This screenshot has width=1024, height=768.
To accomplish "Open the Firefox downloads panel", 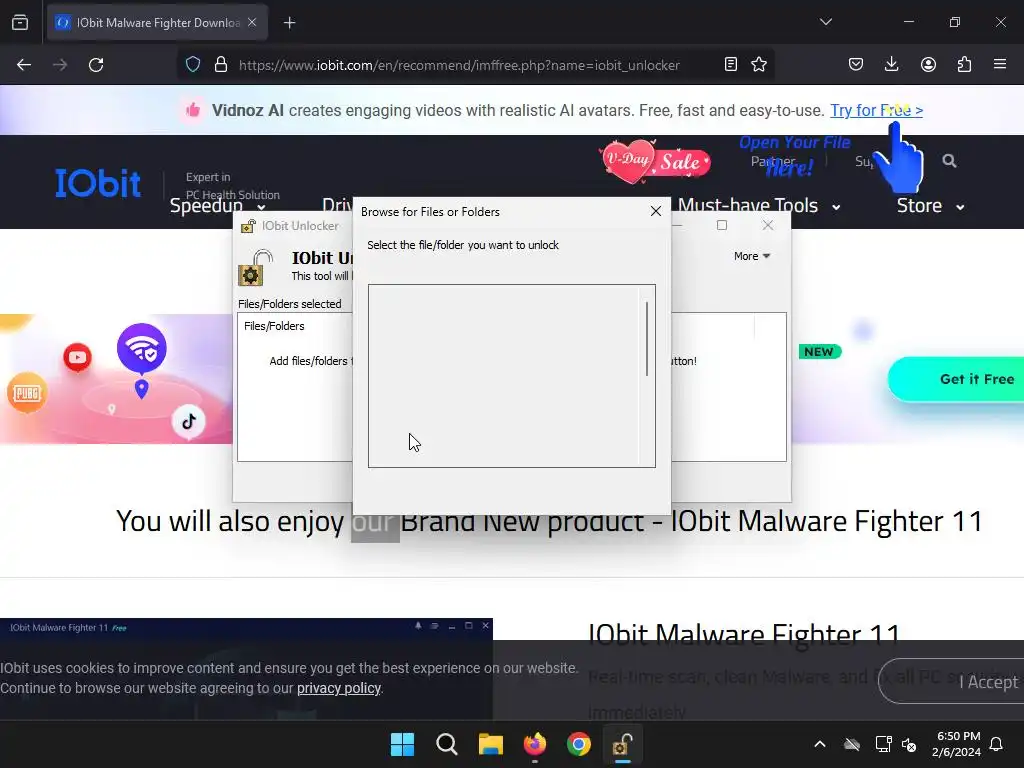I will tap(891, 64).
